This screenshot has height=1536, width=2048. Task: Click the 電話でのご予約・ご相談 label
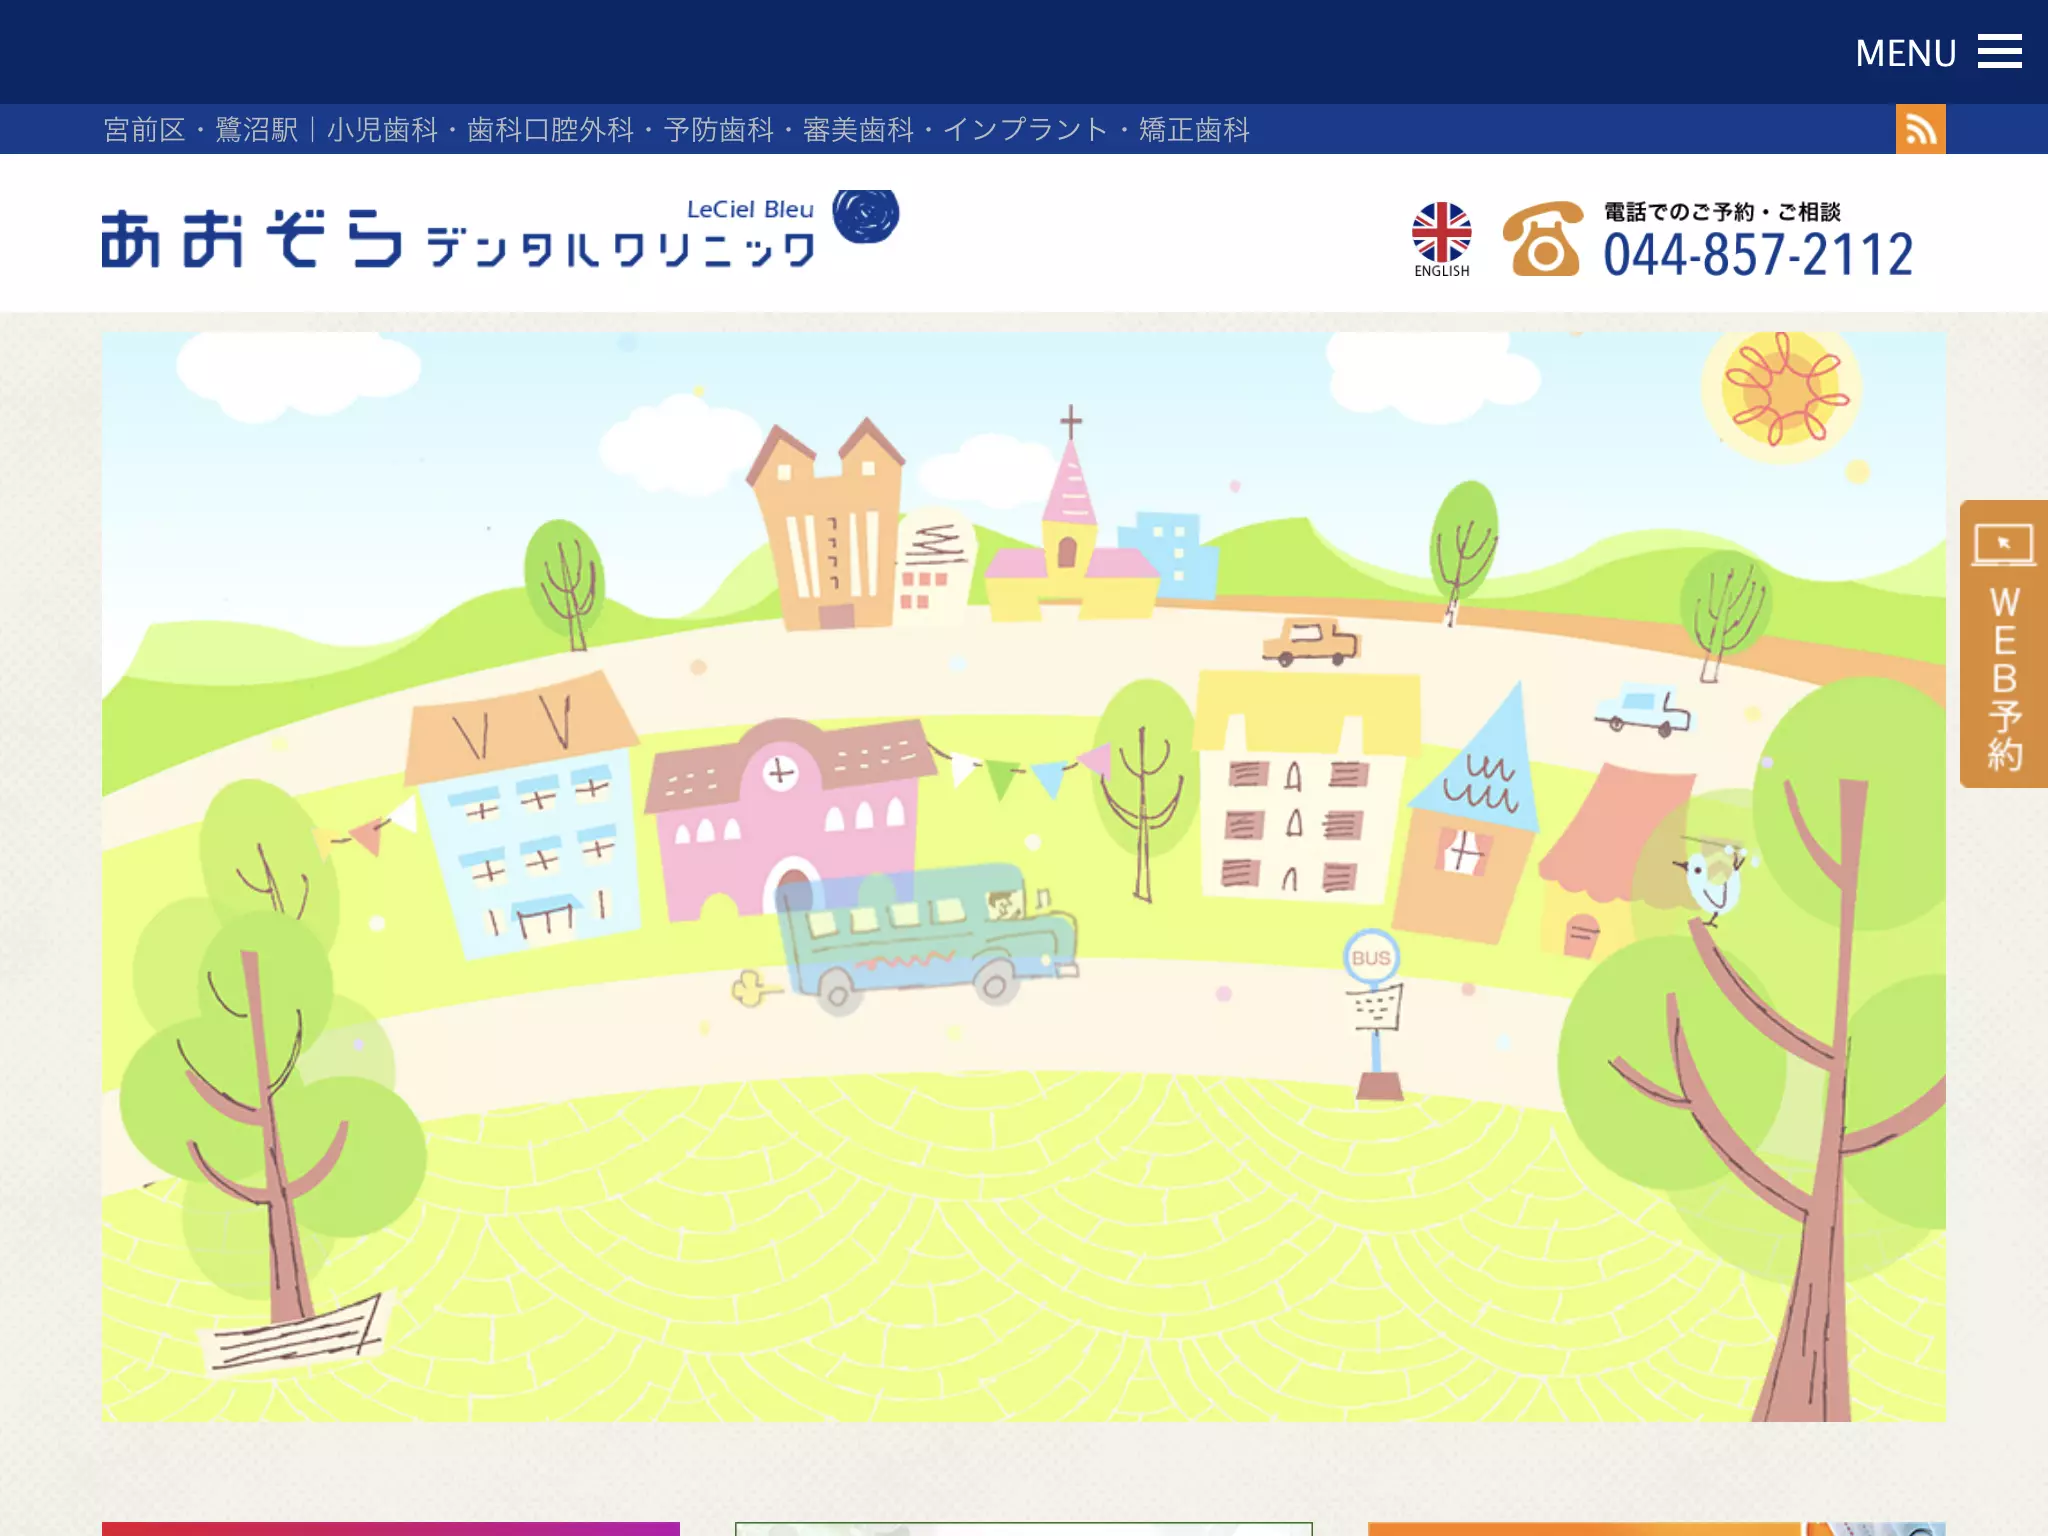click(1722, 212)
